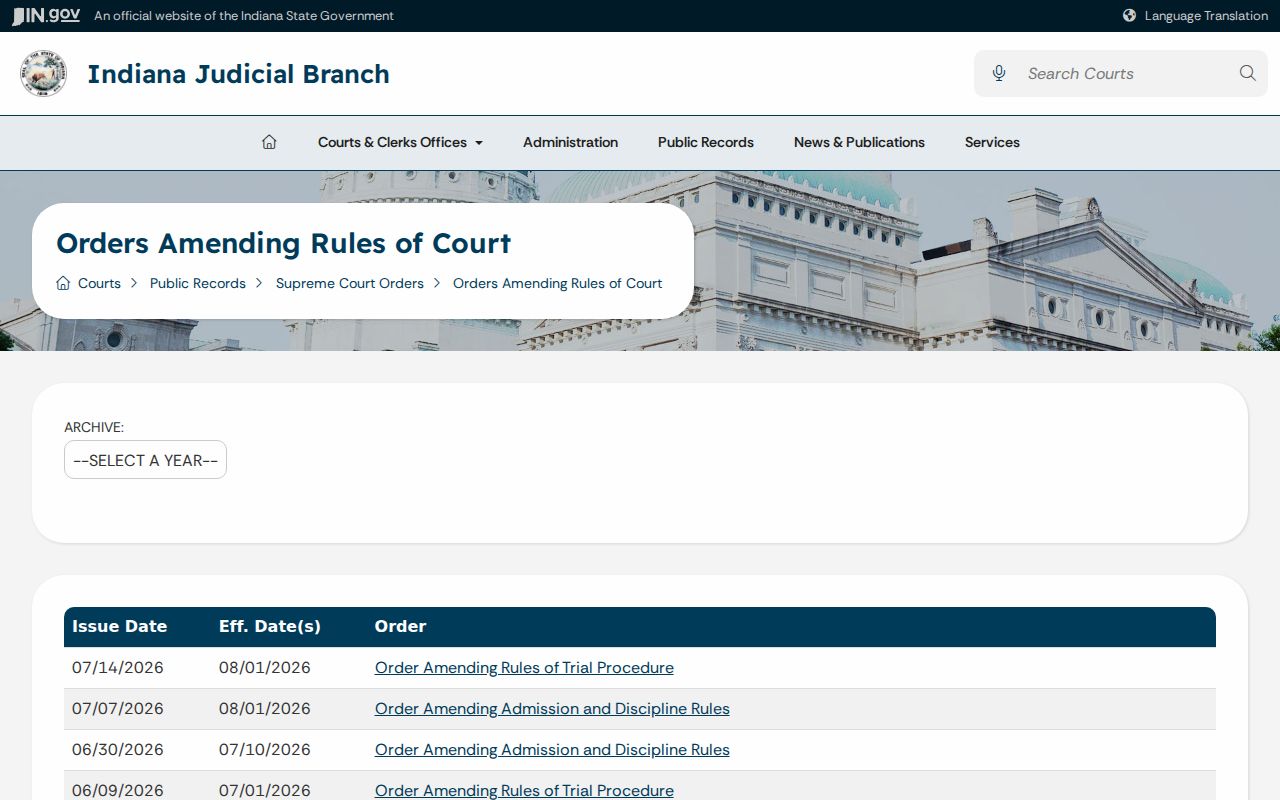Click the Courts breadcrumb link
The height and width of the screenshot is (800, 1280).
point(99,283)
